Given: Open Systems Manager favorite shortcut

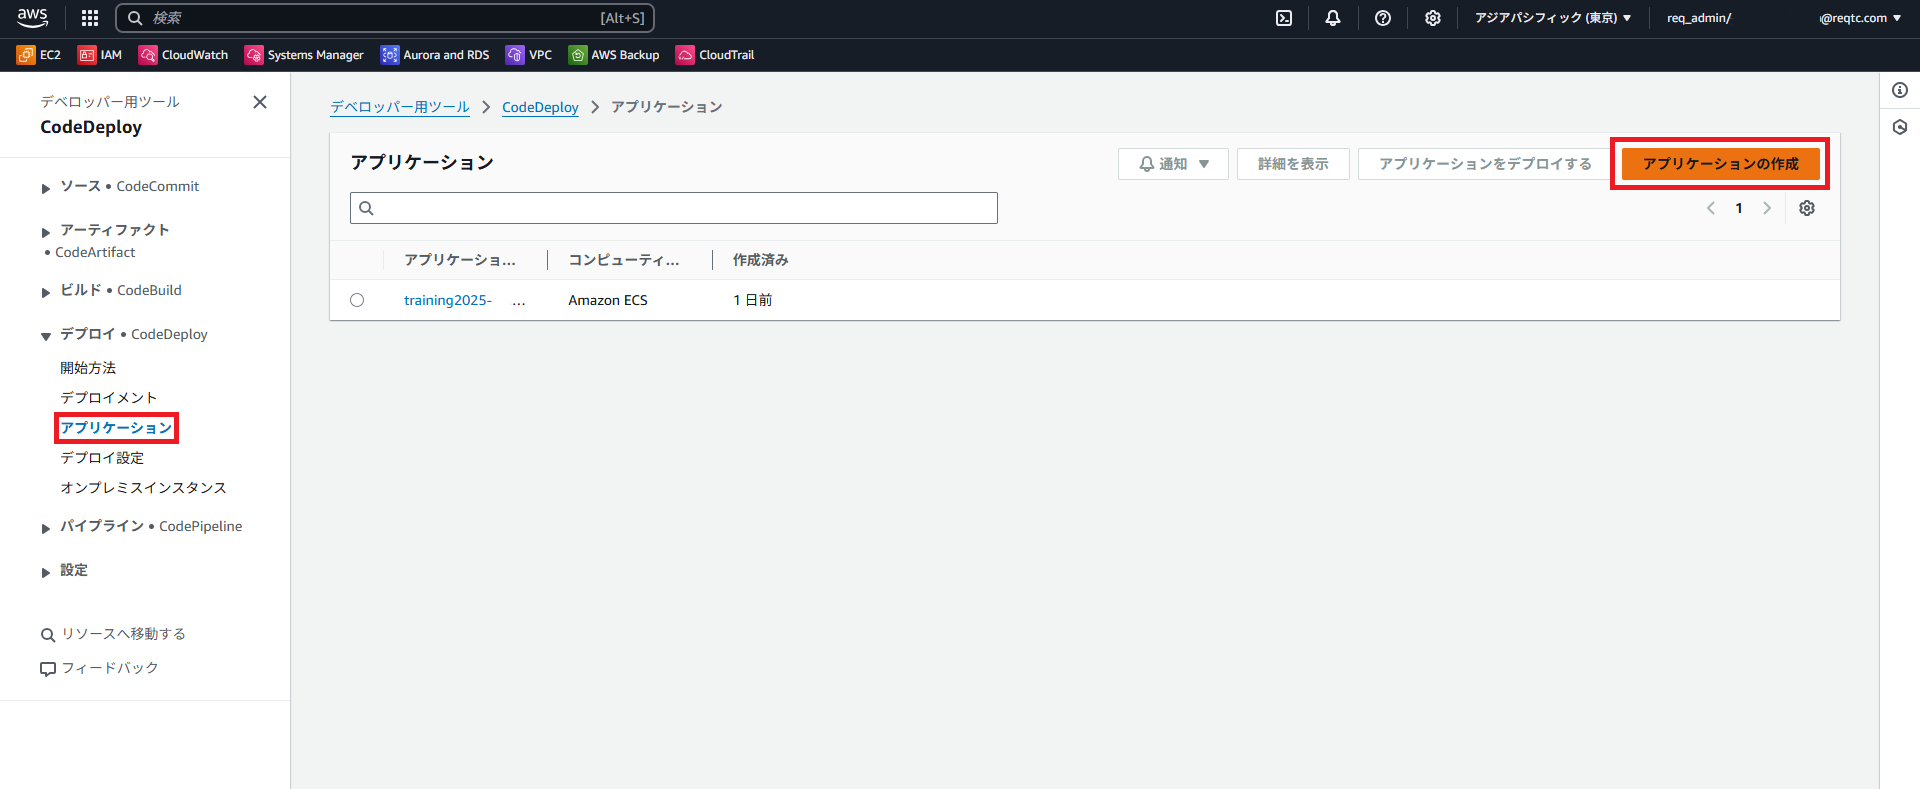Looking at the screenshot, I should tap(304, 55).
